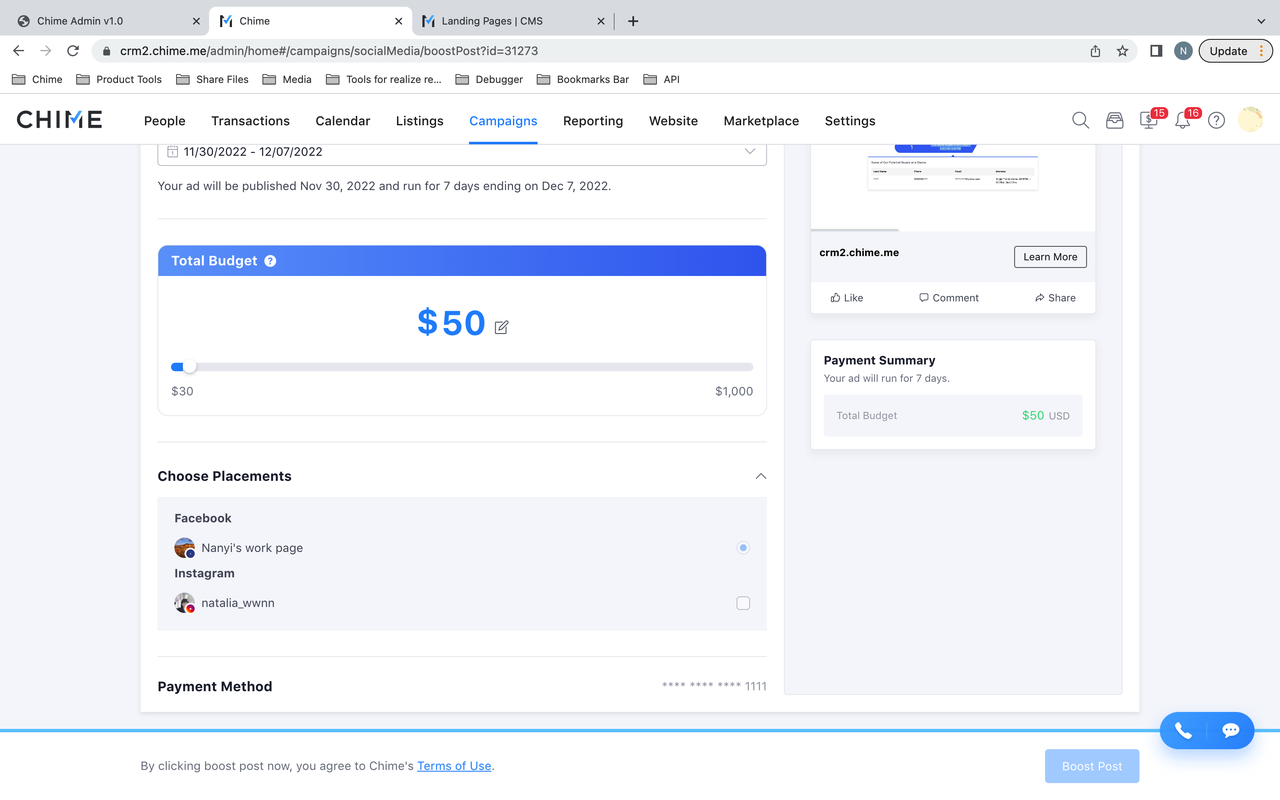Open the Campaigns menu
This screenshot has width=1280, height=800.
(x=503, y=121)
